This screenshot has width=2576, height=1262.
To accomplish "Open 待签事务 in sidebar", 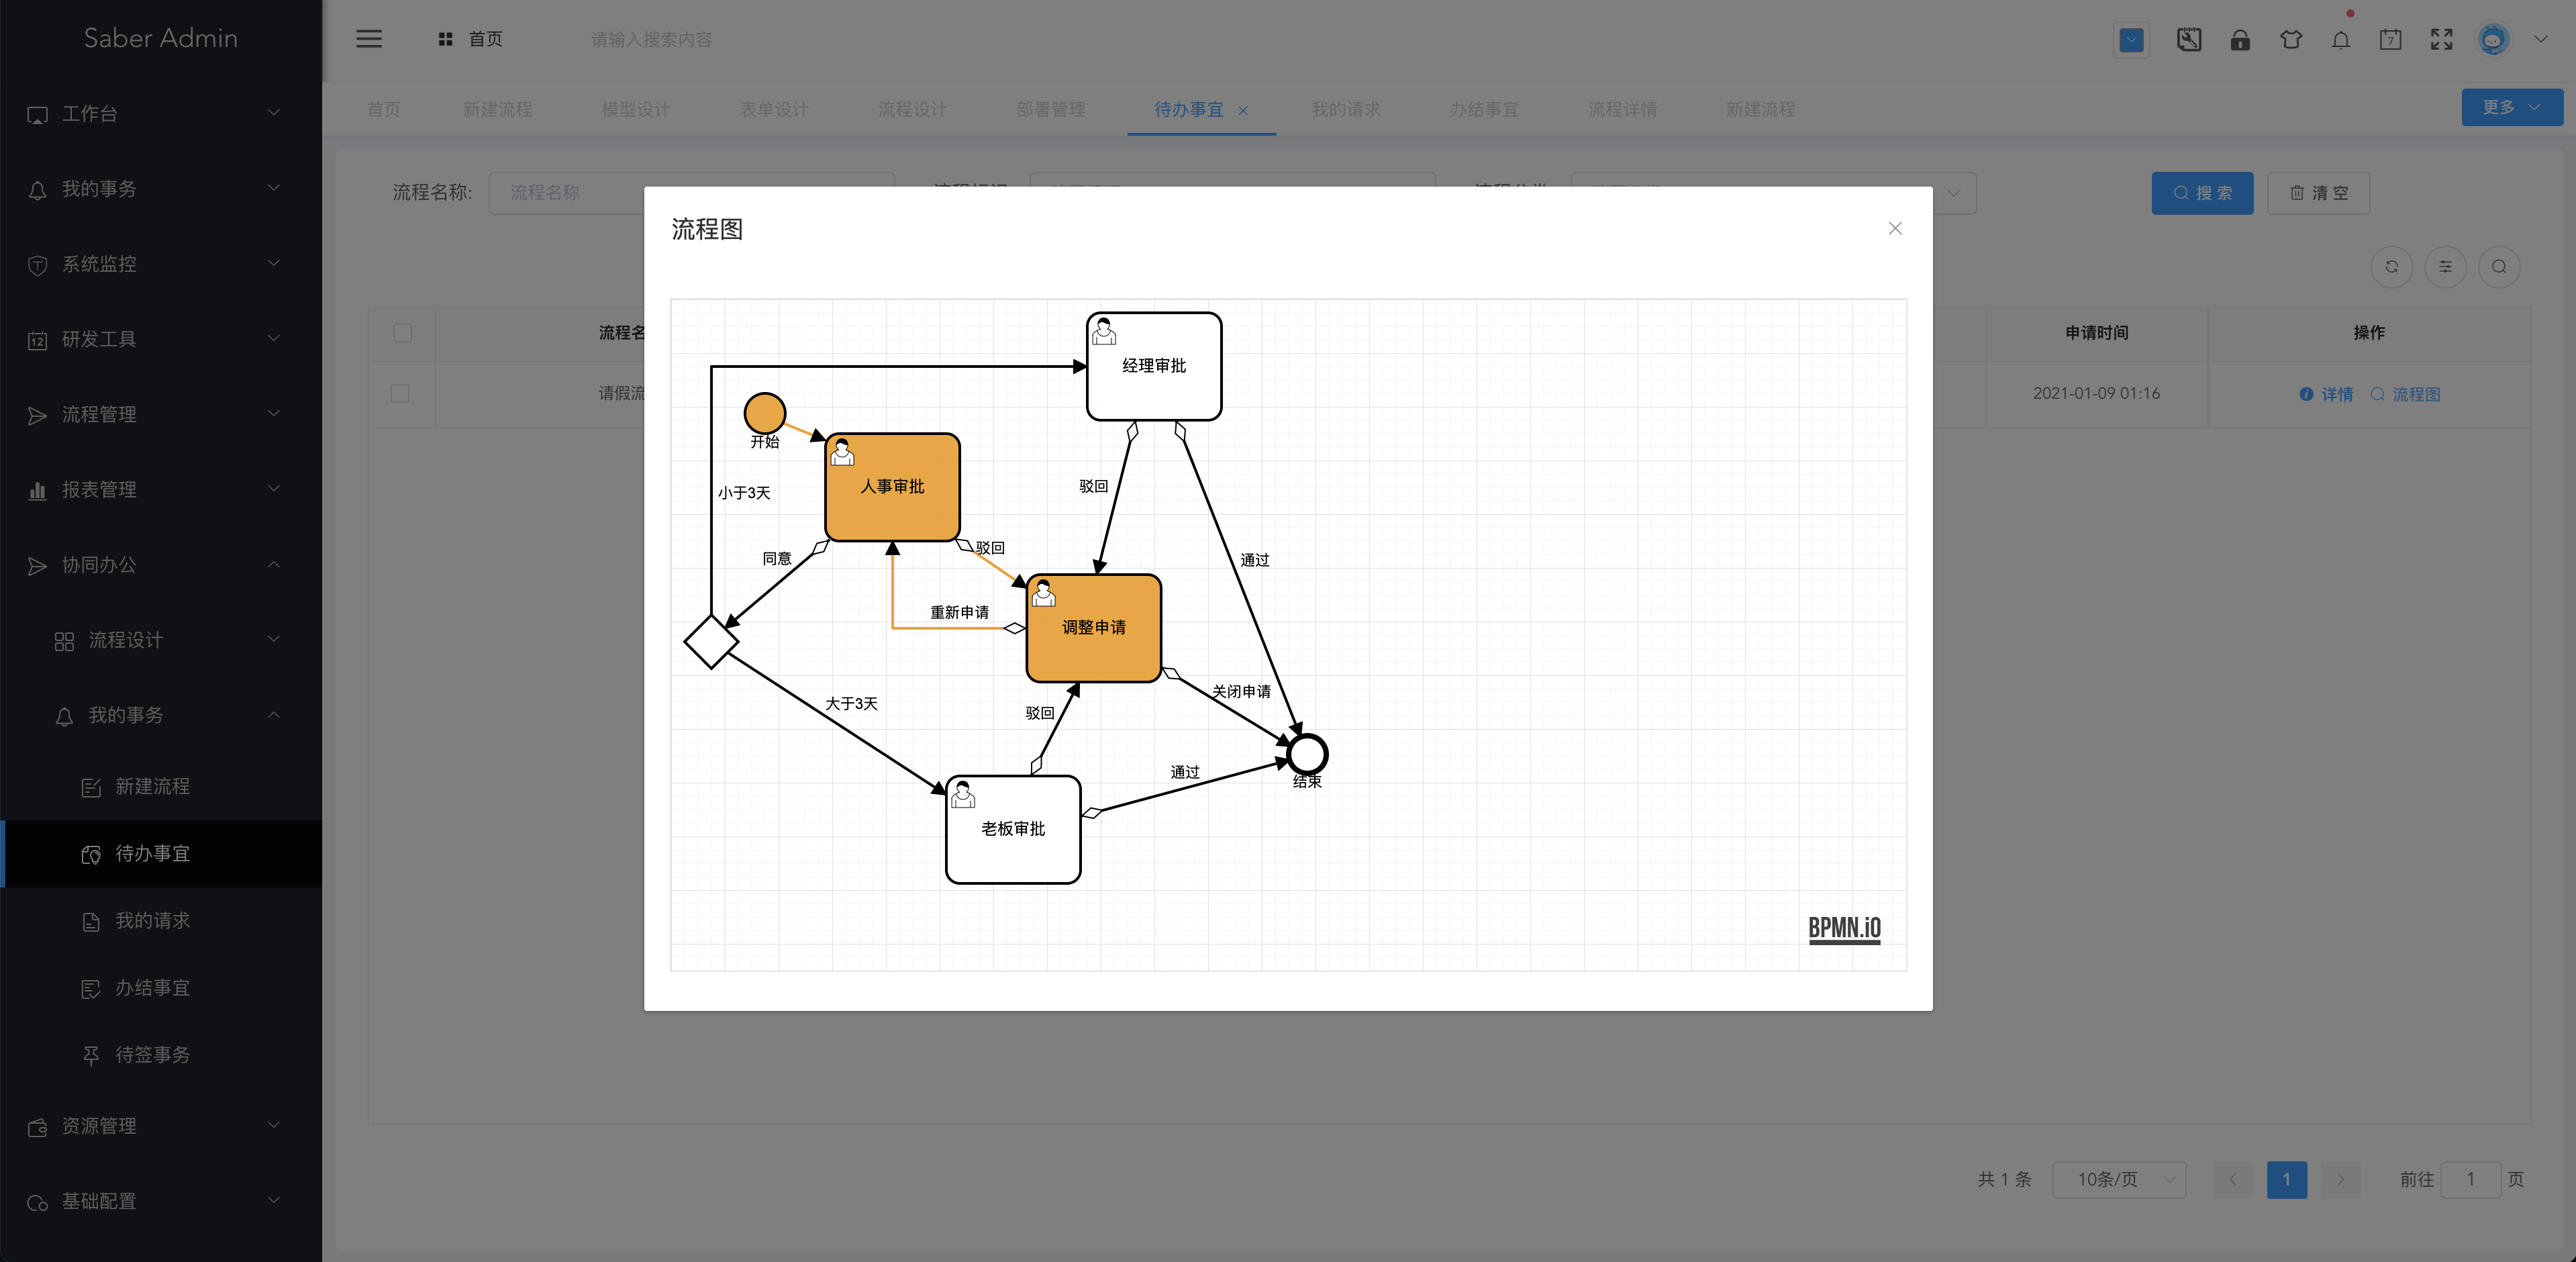I will (161, 1054).
